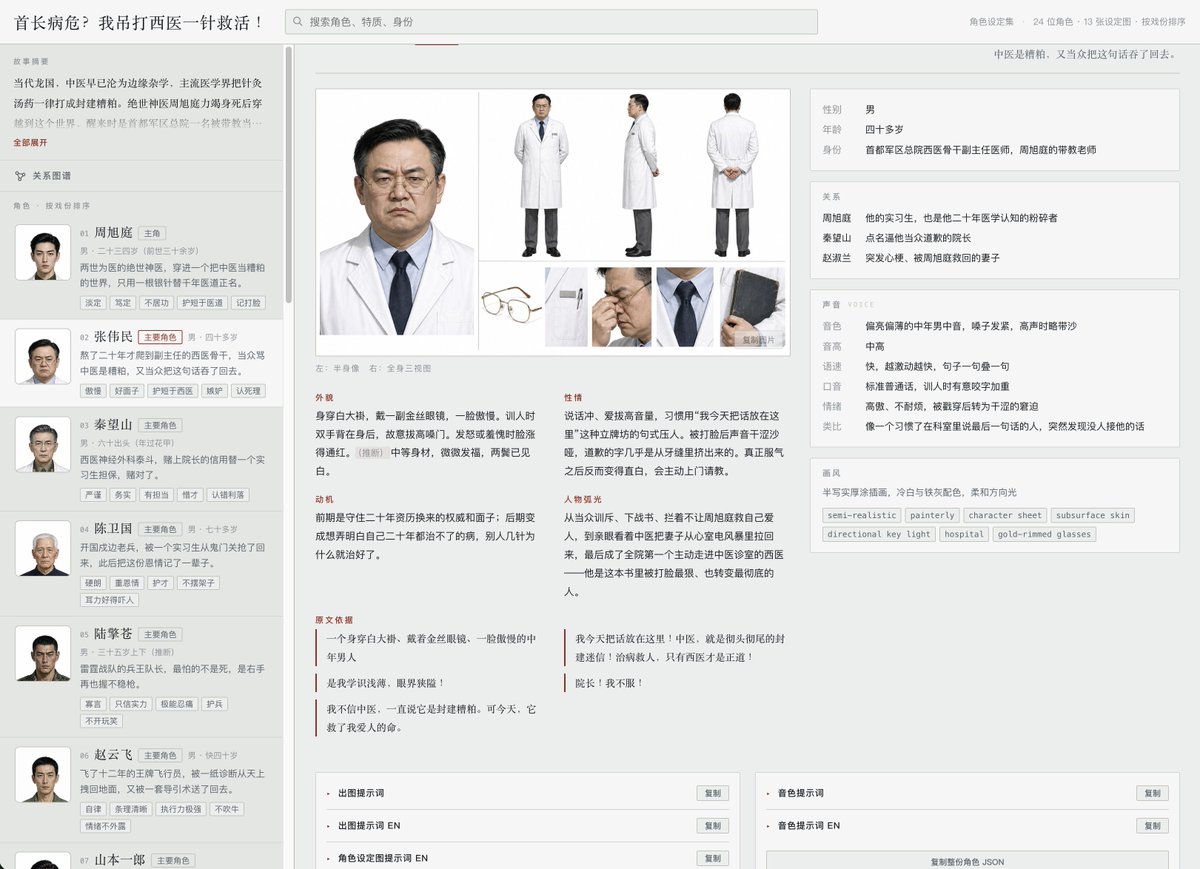Click the 推断 marker in 外貌 text
This screenshot has height=869, width=1200.
tap(371, 452)
